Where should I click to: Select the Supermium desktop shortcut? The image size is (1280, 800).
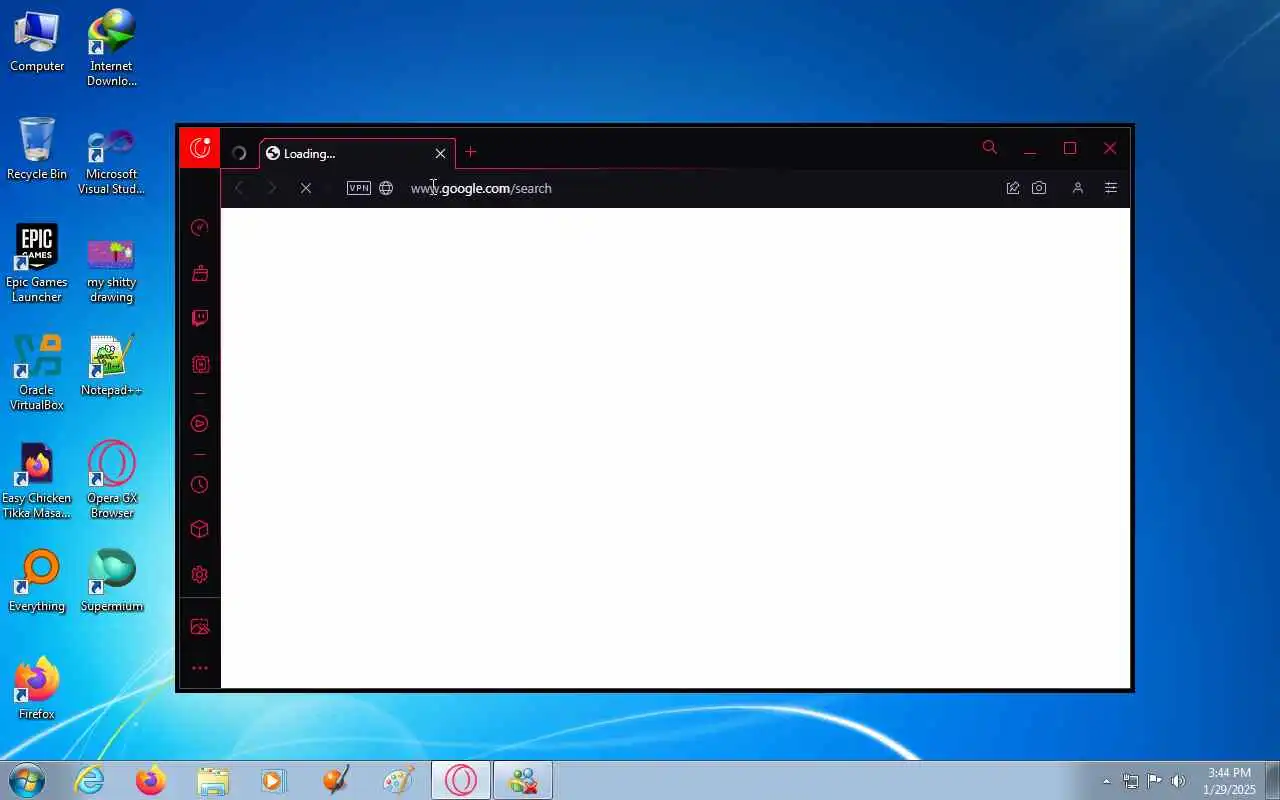[x=111, y=581]
